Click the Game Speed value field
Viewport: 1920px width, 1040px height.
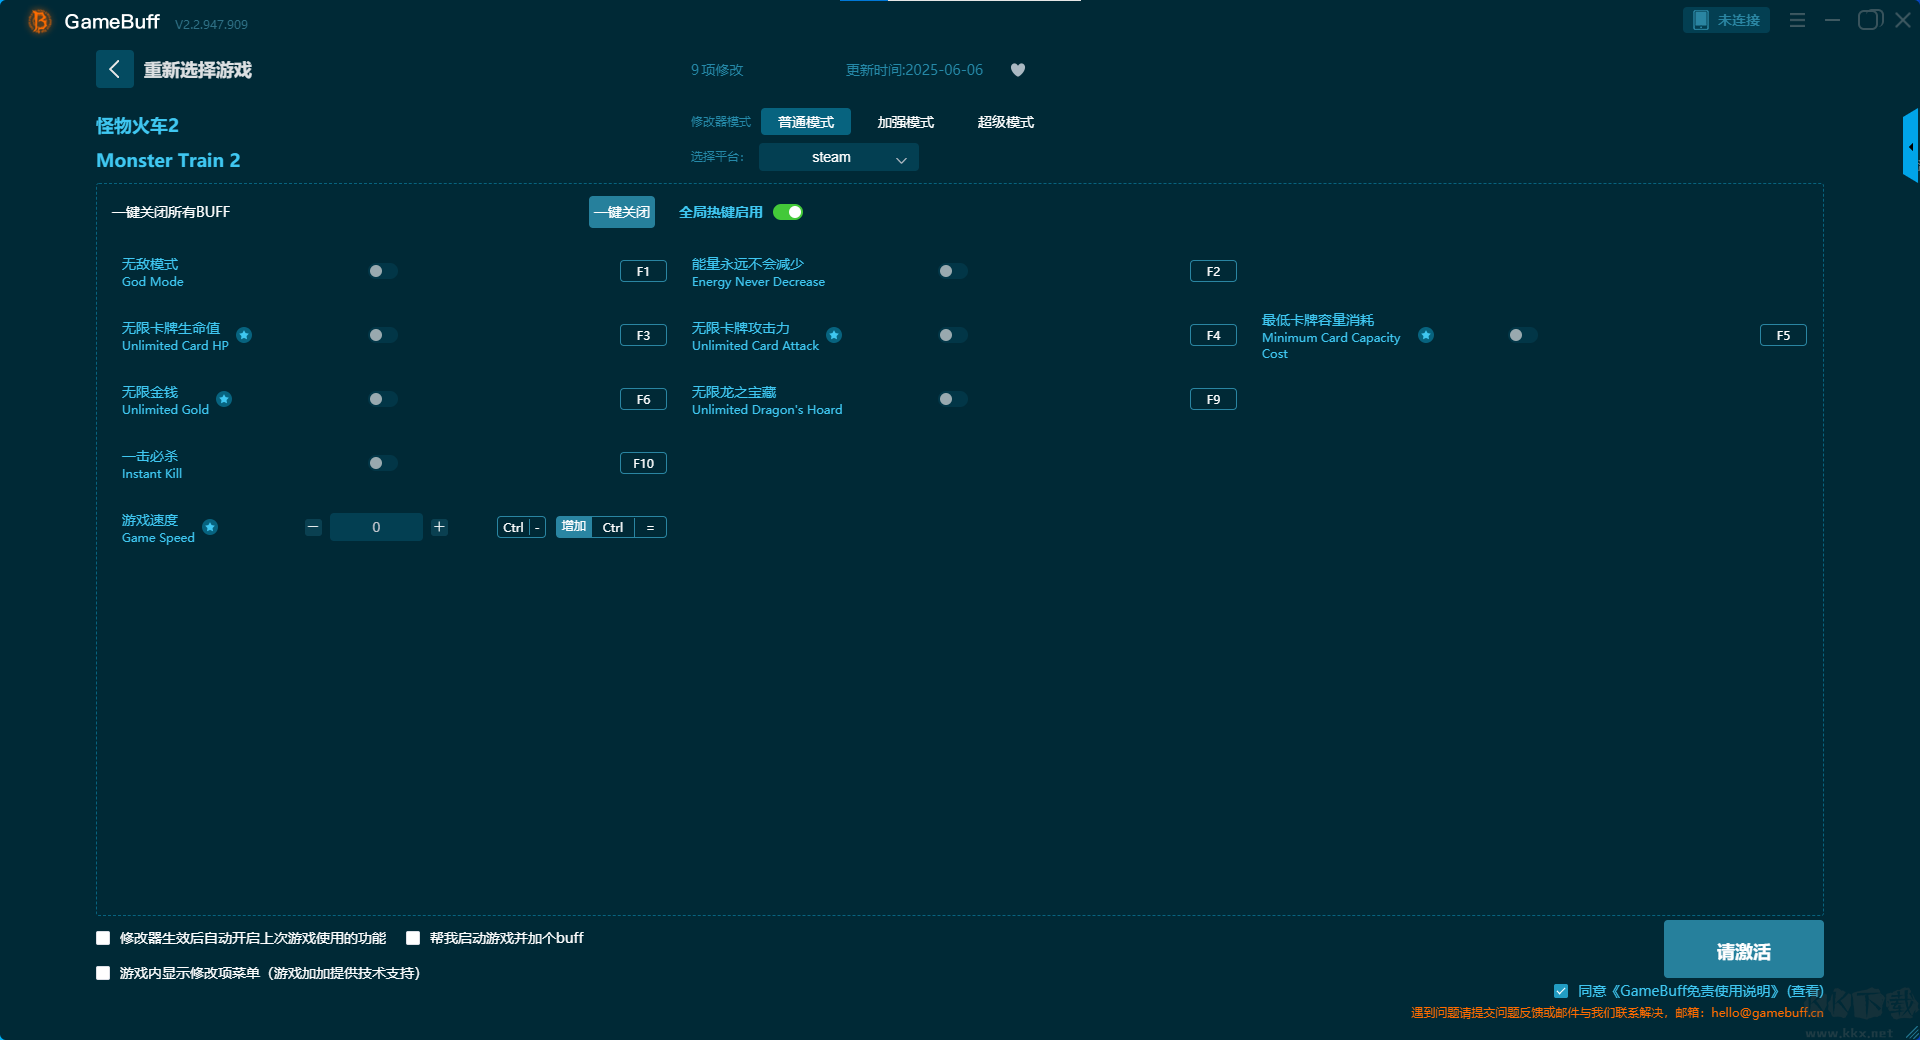pos(376,527)
